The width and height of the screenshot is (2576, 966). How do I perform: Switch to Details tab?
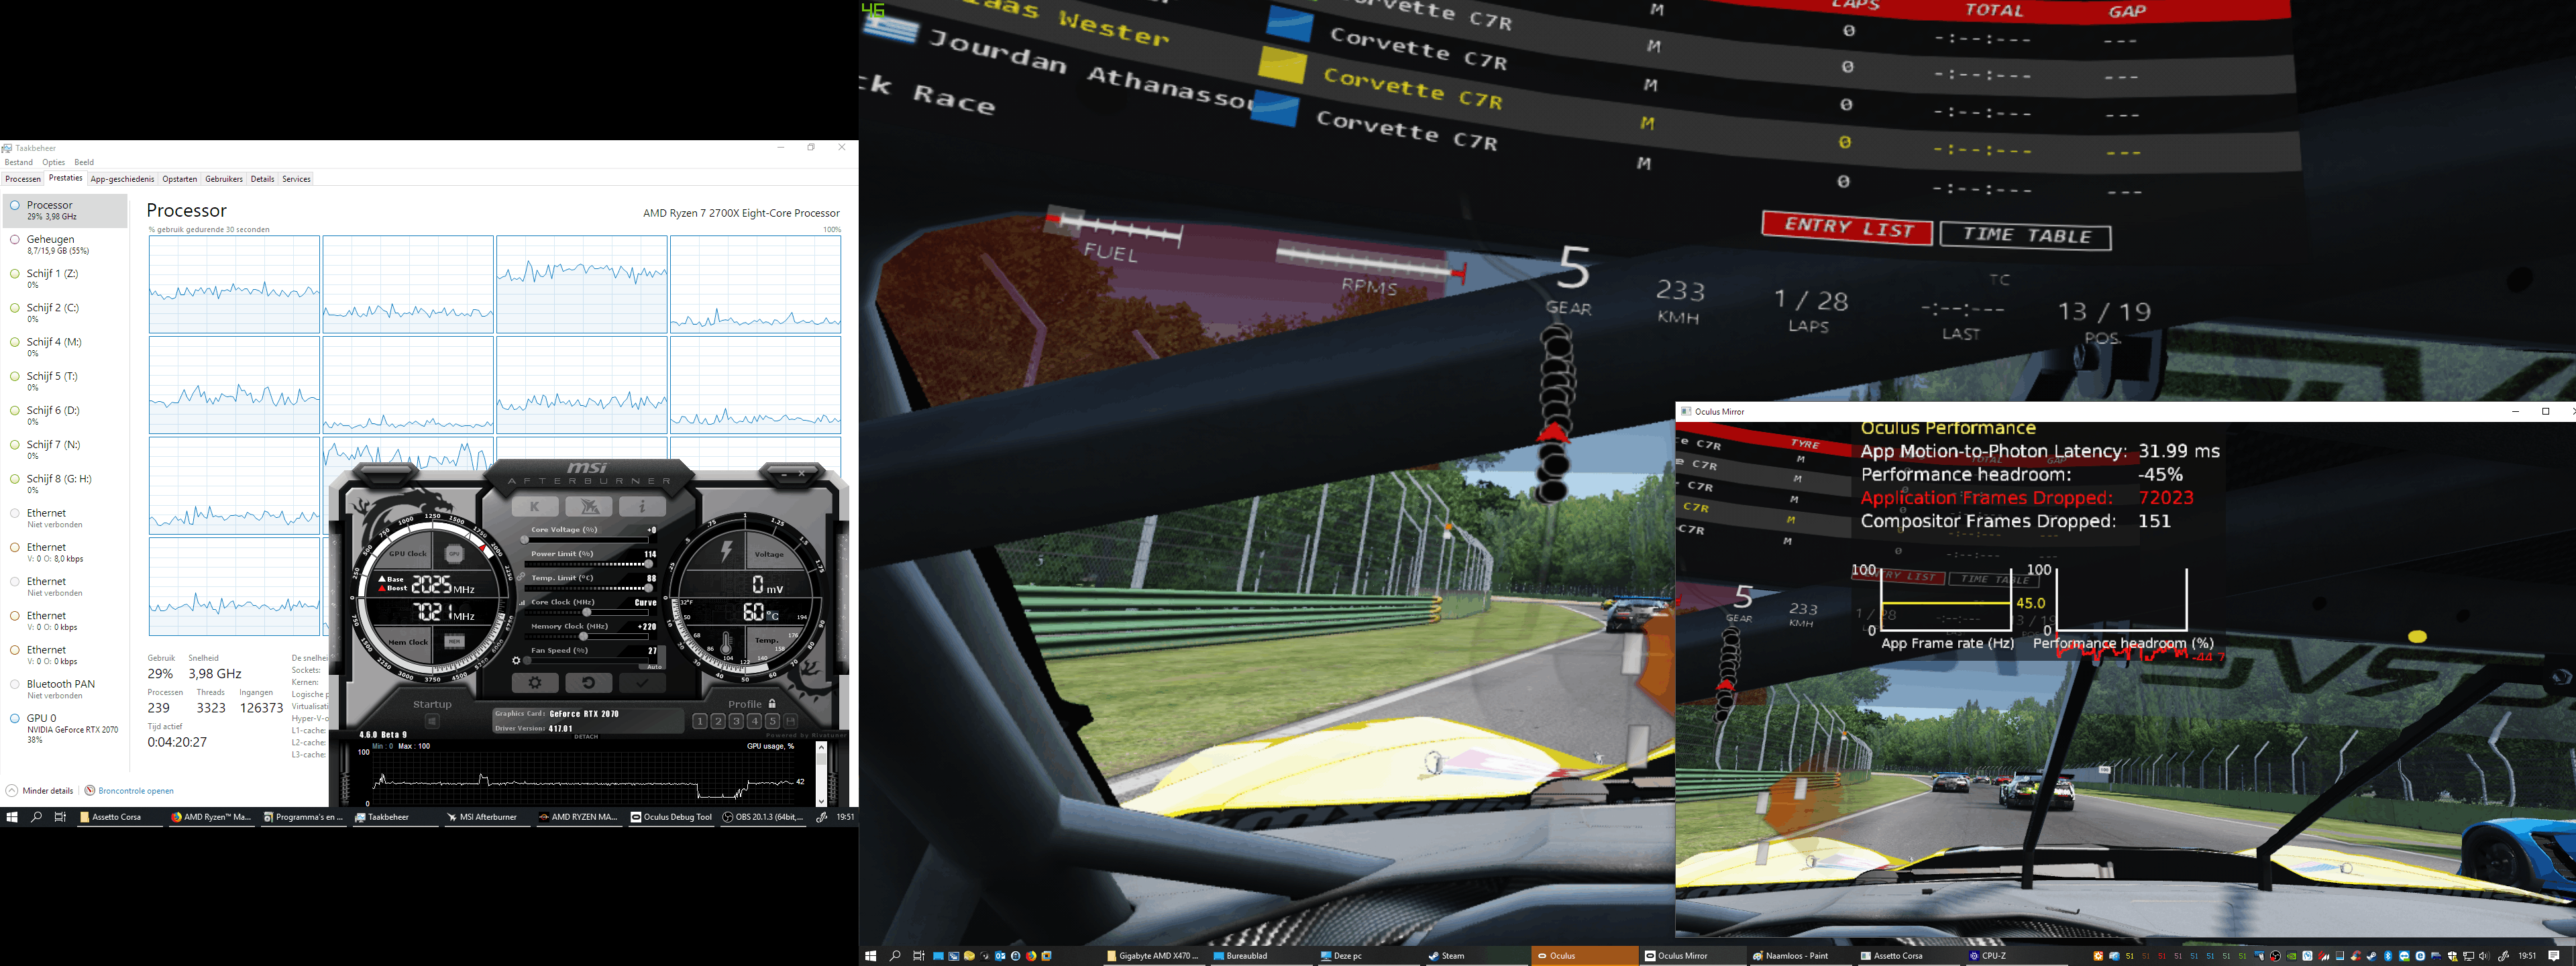[x=263, y=179]
